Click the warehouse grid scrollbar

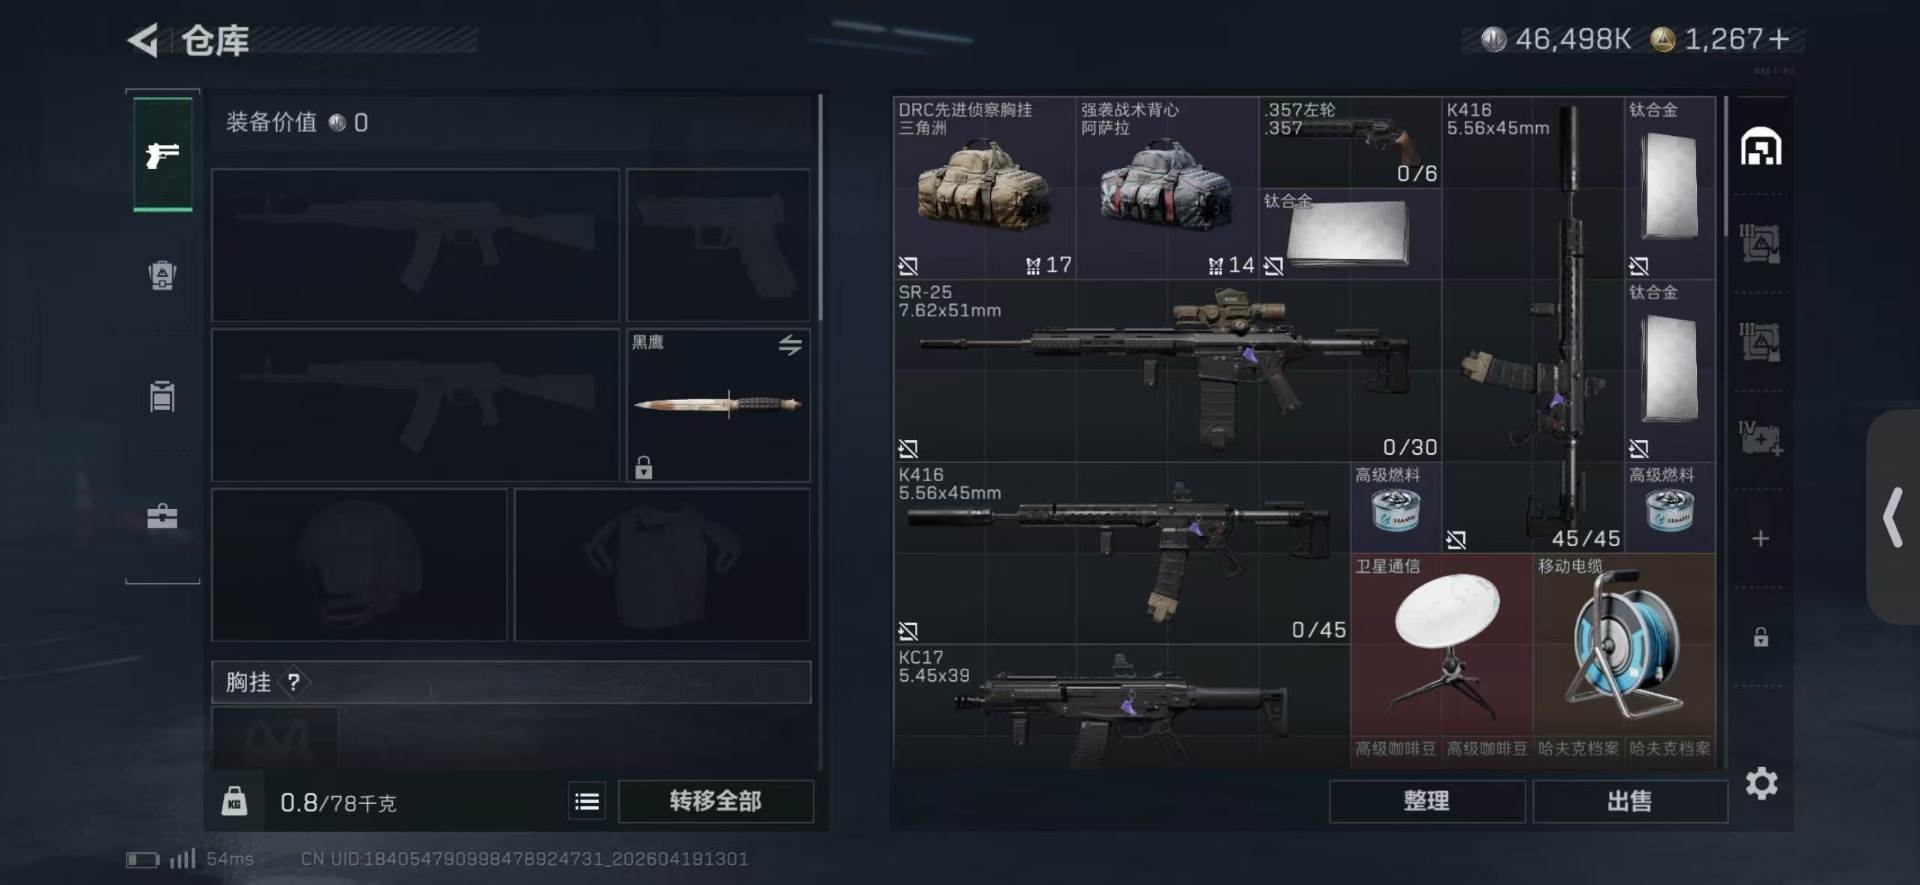pos(1726,166)
